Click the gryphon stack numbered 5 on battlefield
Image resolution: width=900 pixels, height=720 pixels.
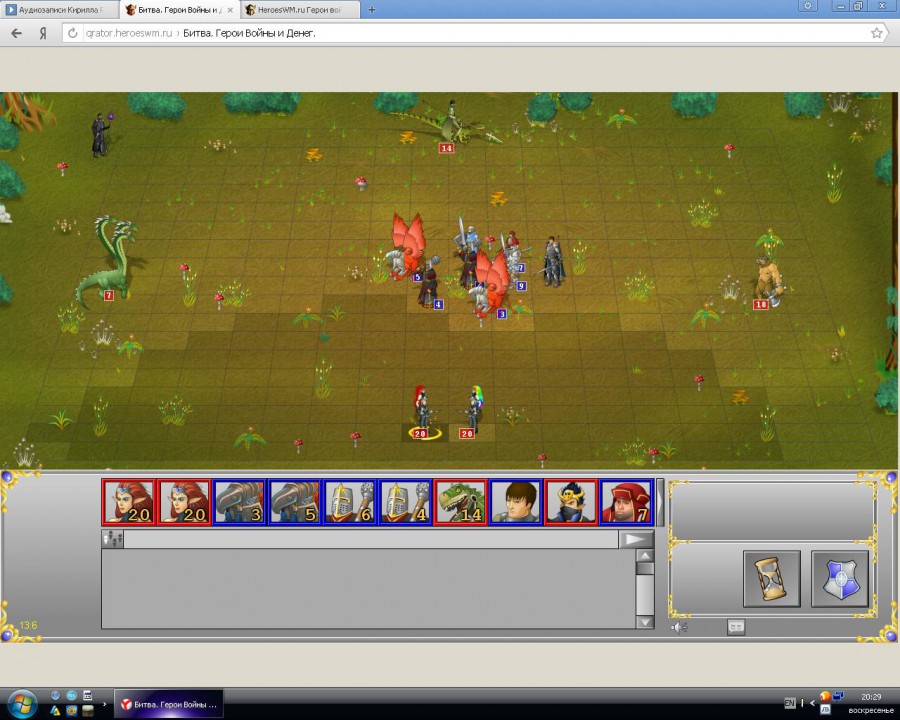(x=406, y=248)
